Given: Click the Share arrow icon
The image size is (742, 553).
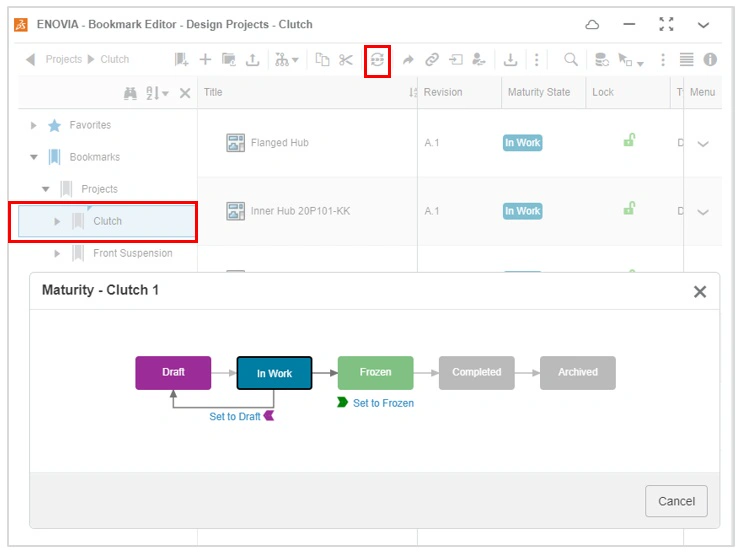Looking at the screenshot, I should pos(408,60).
